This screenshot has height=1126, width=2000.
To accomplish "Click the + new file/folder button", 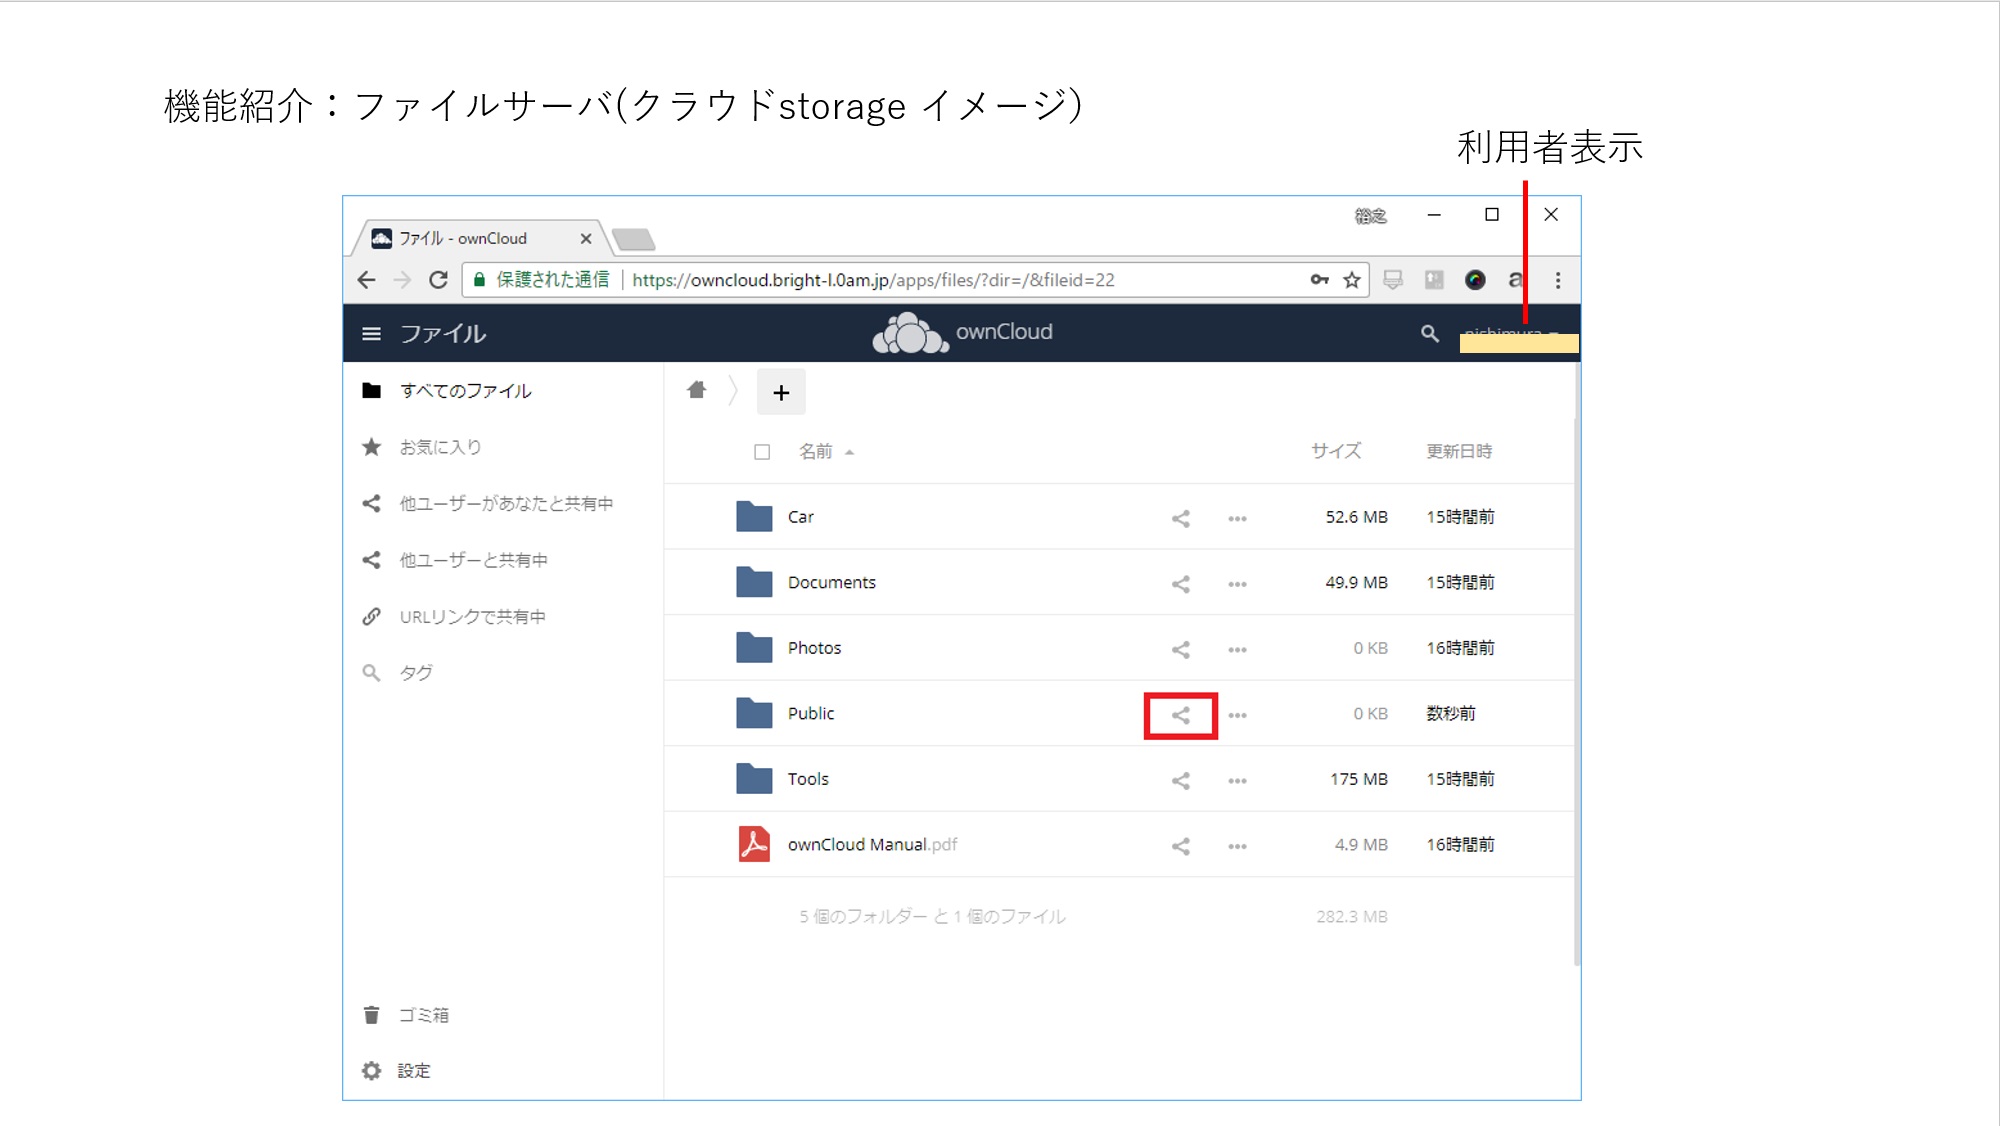I will tap(780, 391).
